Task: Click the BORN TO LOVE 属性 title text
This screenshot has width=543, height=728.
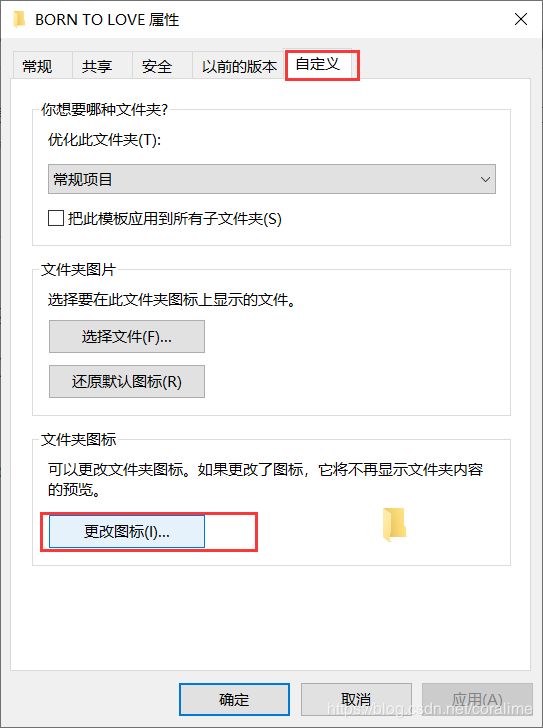Action: pyautogui.click(x=107, y=20)
